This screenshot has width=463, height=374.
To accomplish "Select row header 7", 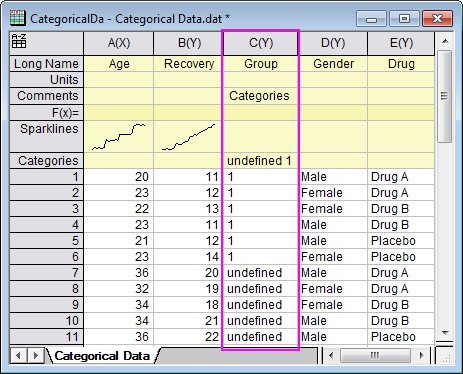I will point(46,273).
